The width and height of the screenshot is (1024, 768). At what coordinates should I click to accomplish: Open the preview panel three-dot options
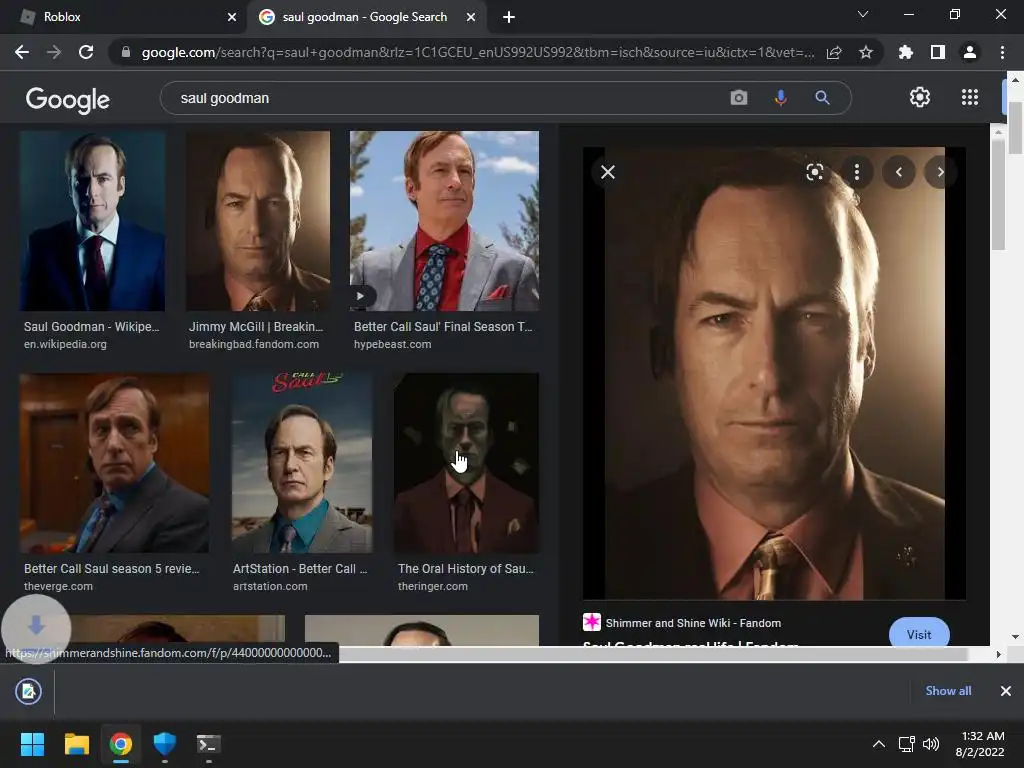(857, 172)
